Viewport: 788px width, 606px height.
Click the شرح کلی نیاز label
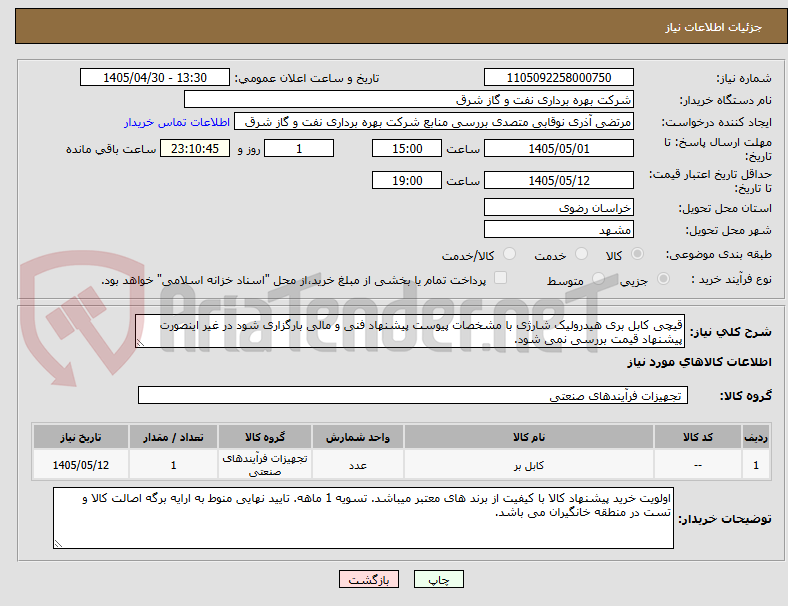click(x=731, y=332)
